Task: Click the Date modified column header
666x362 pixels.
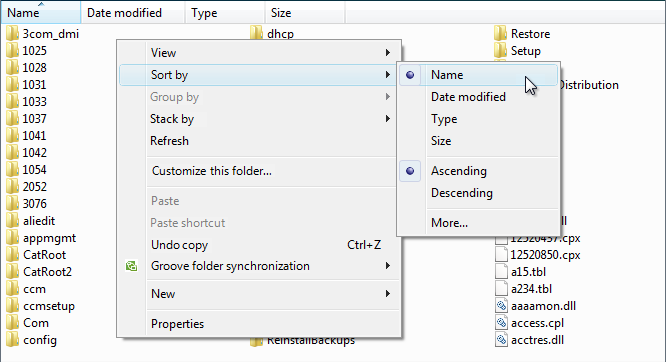Action: point(133,12)
